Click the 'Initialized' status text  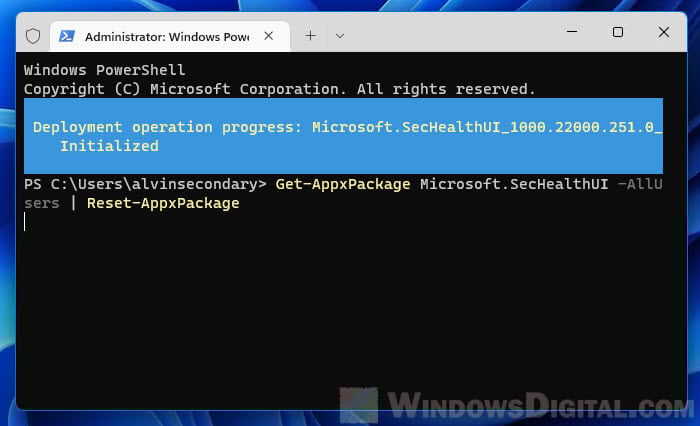point(109,146)
